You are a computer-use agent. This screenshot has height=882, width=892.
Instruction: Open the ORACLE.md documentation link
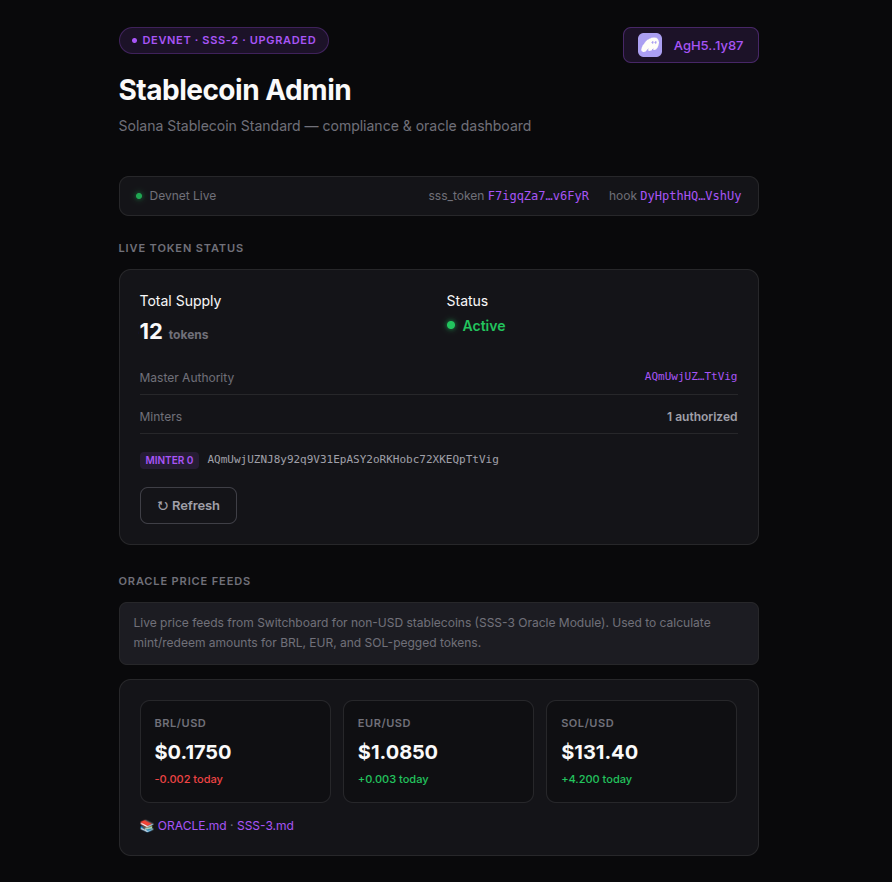click(x=192, y=826)
